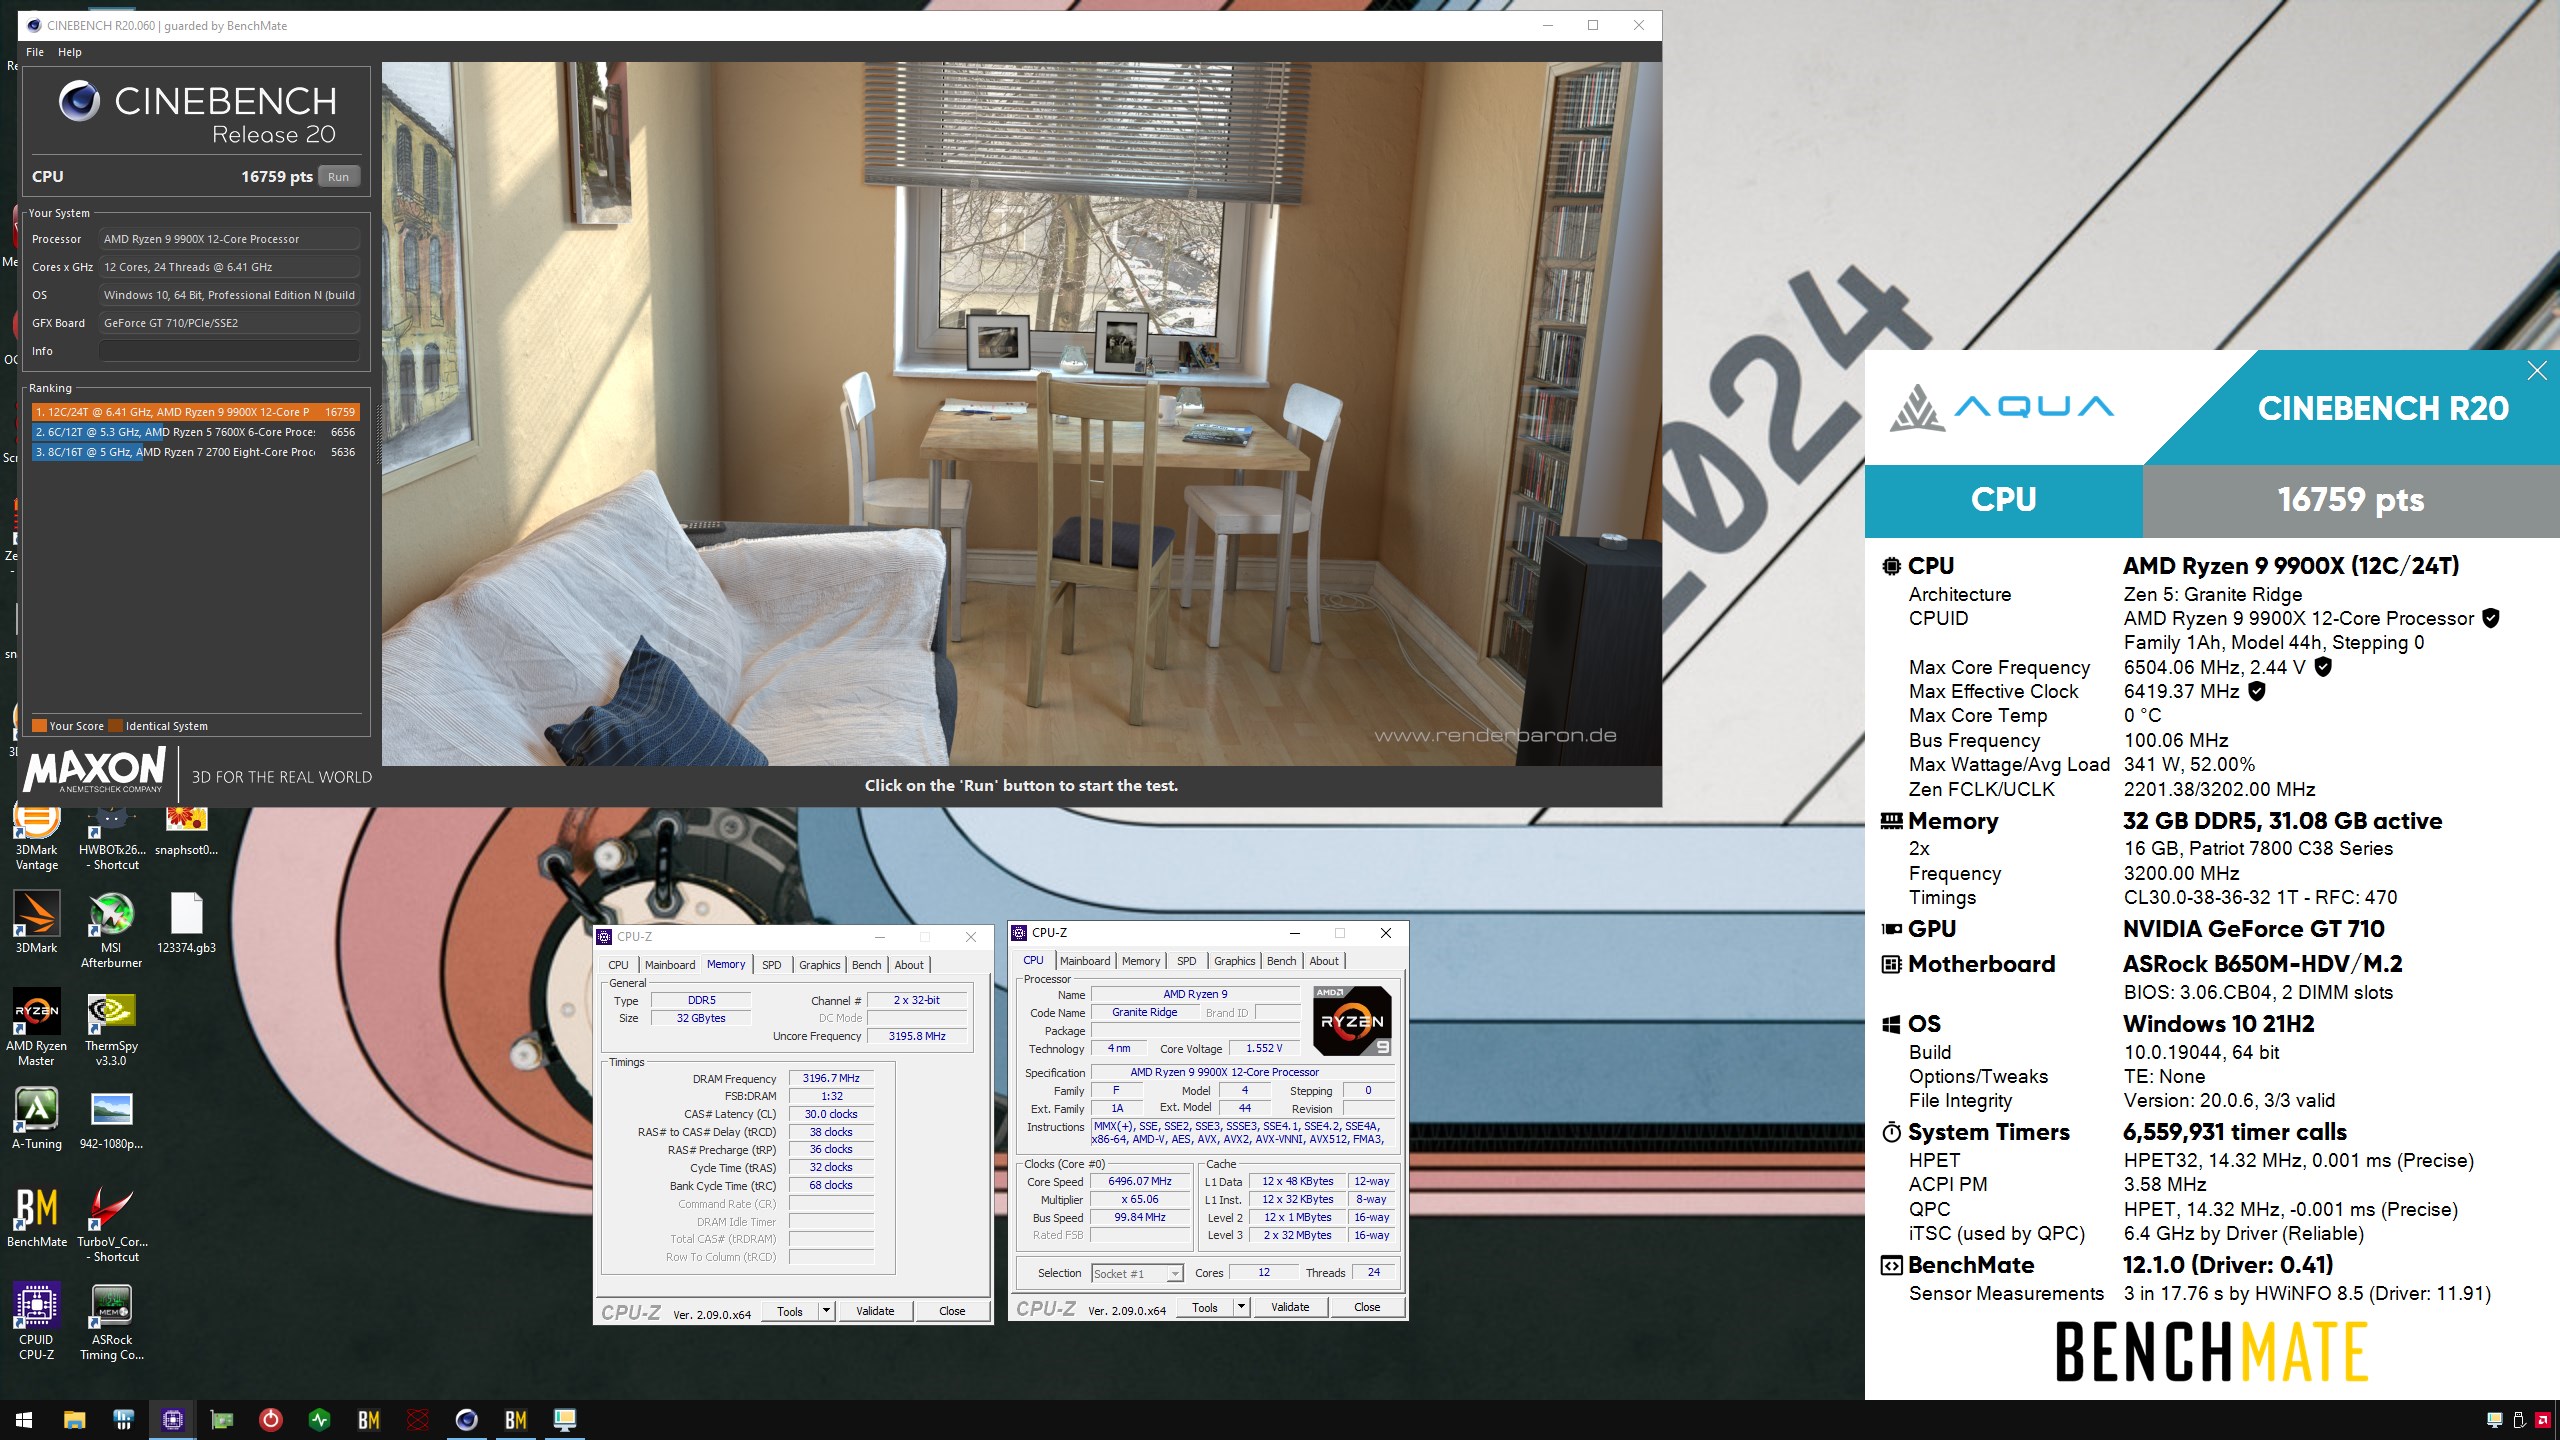The width and height of the screenshot is (2560, 1440).
Task: Launch the BenchMate desktop shortcut
Action: click(37, 1216)
